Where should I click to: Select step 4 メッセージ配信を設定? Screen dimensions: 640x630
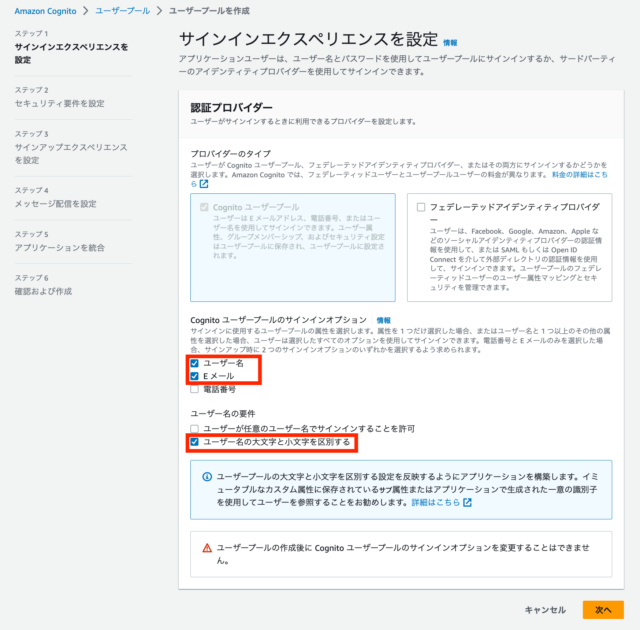pyautogui.click(x=56, y=204)
